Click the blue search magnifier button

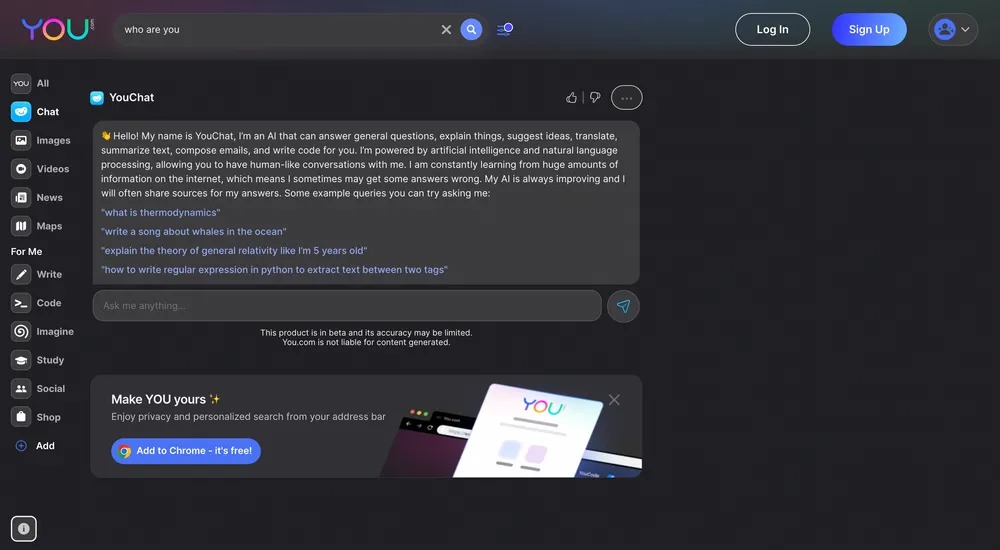click(x=471, y=29)
